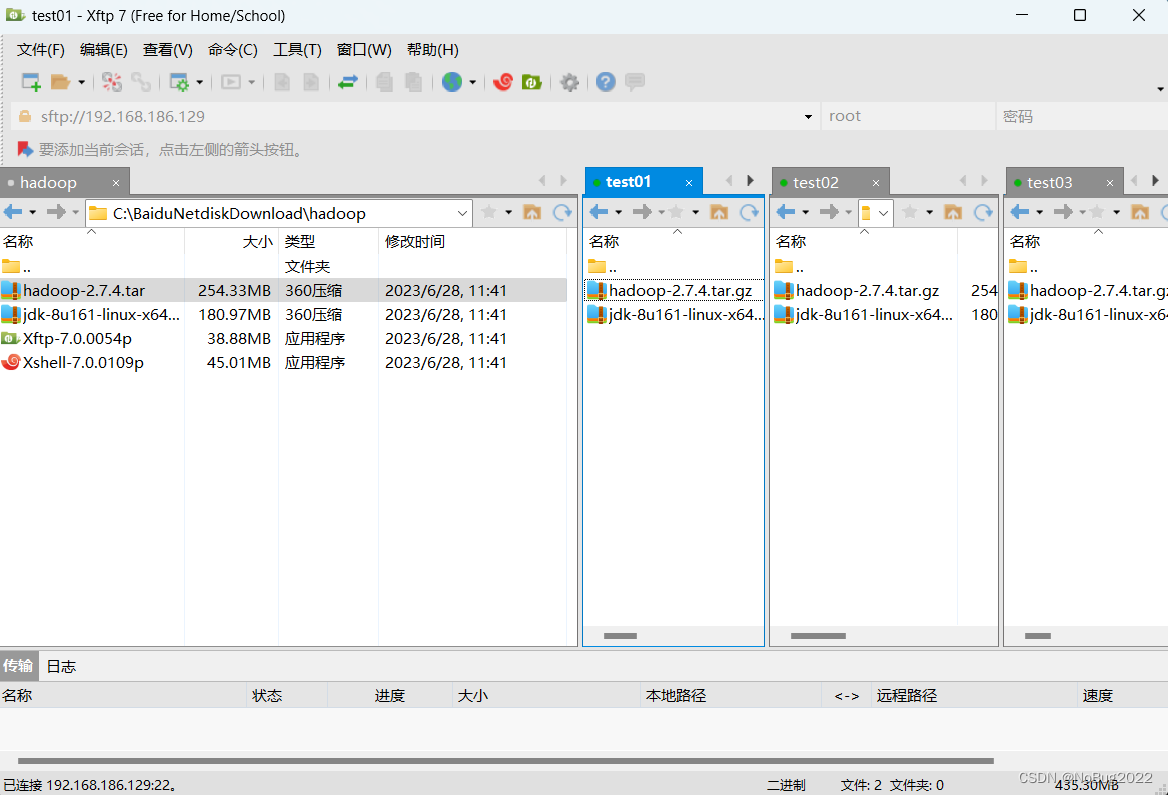Refresh the test02 remote pane

pyautogui.click(x=983, y=212)
